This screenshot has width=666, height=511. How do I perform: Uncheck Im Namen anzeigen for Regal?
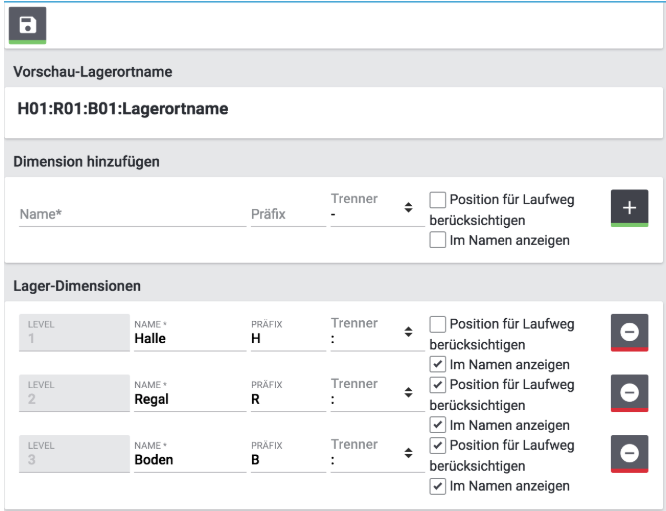[437, 425]
